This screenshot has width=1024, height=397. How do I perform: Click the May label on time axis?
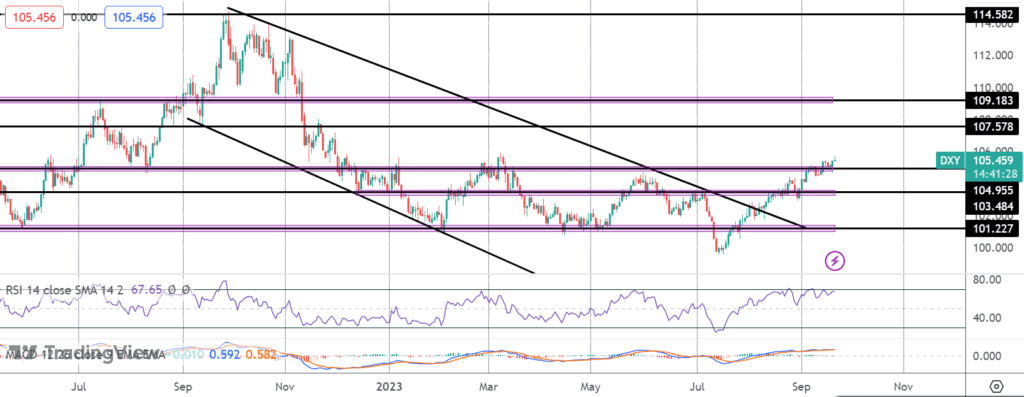pos(589,386)
